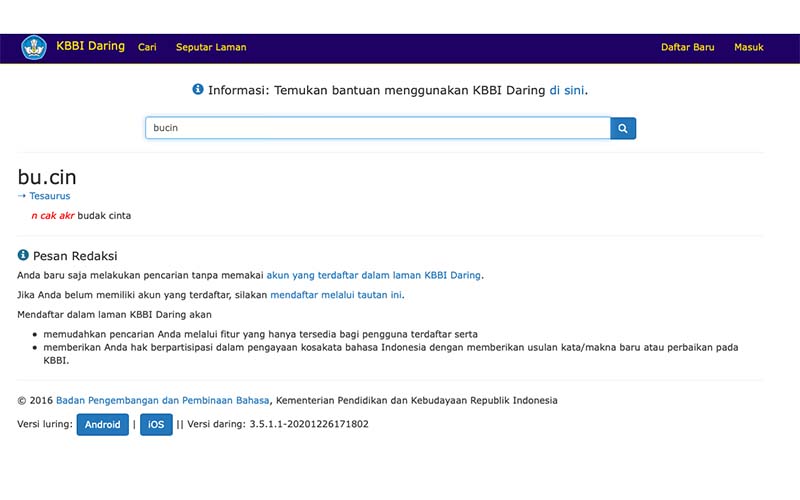Open the KBBI Daring home link
Screen dimensions: 800x500
(x=90, y=46)
